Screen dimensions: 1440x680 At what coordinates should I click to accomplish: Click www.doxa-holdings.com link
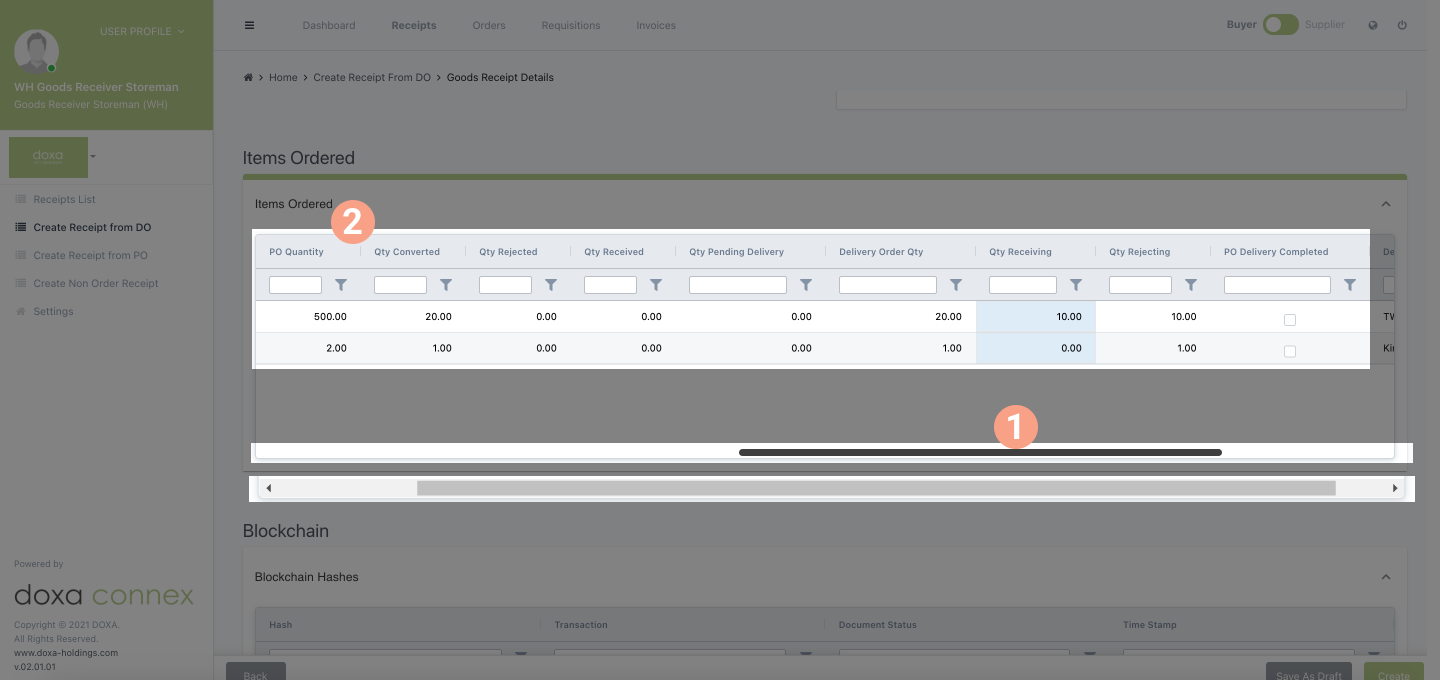[x=66, y=652]
